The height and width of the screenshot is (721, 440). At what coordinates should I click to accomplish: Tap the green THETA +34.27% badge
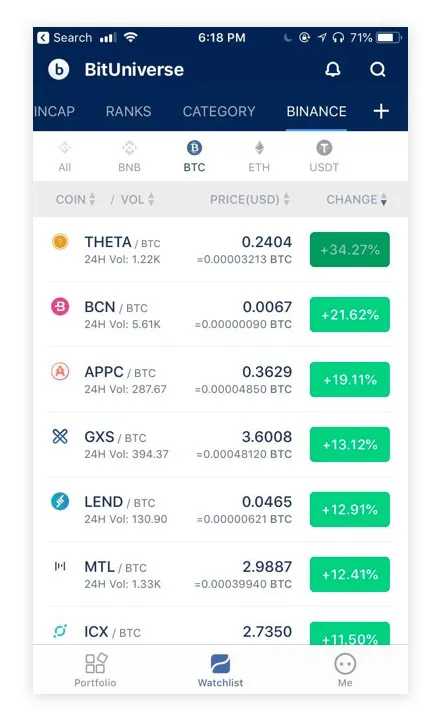[x=350, y=250]
